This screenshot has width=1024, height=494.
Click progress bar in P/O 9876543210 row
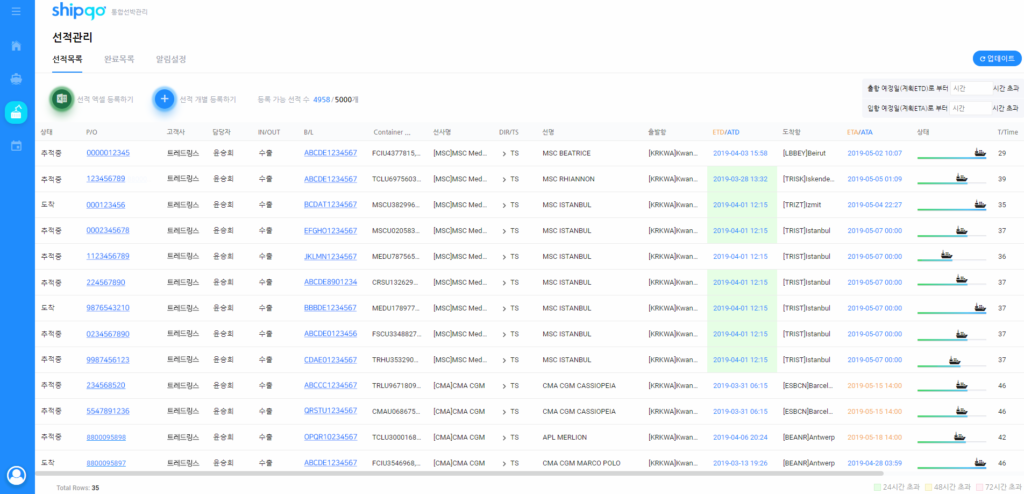952,313
